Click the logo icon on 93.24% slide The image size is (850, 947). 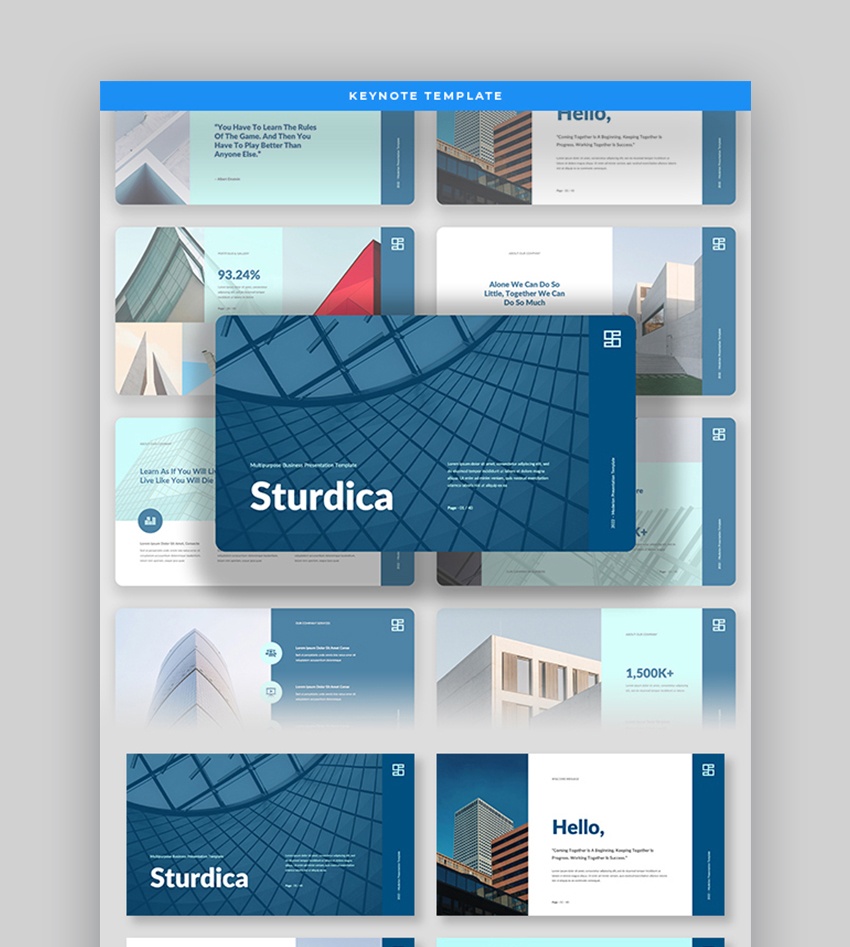[398, 244]
